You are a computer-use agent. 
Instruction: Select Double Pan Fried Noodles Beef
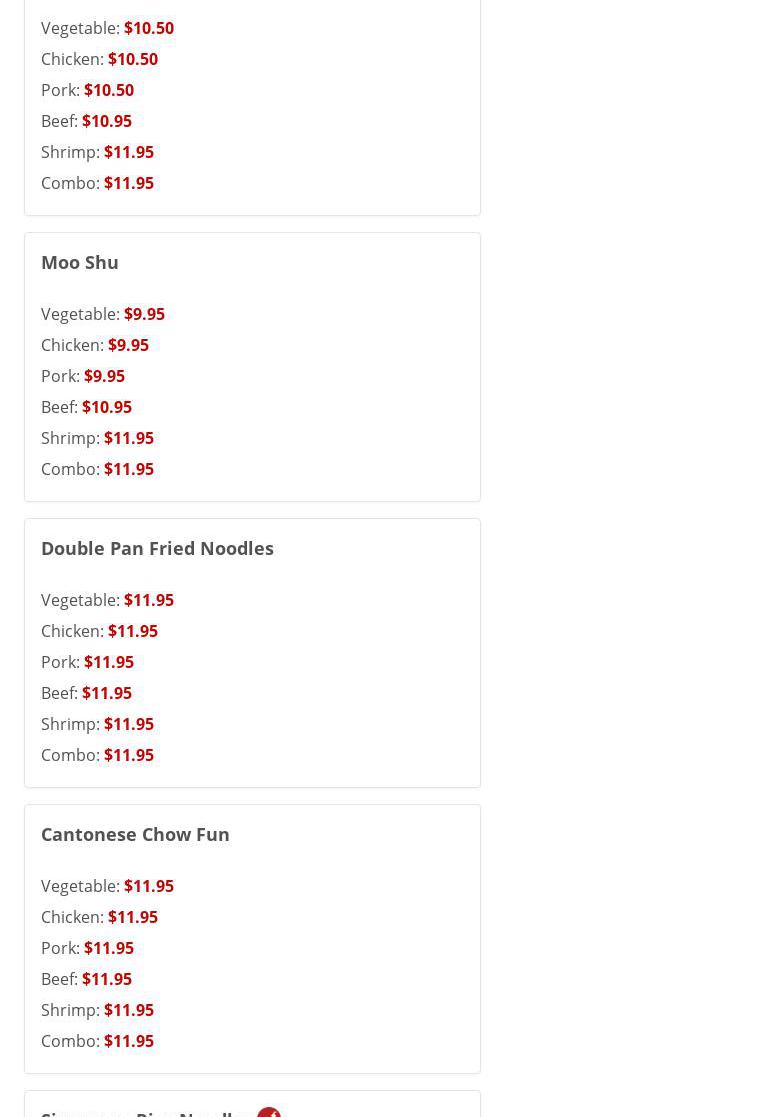tap(86, 693)
